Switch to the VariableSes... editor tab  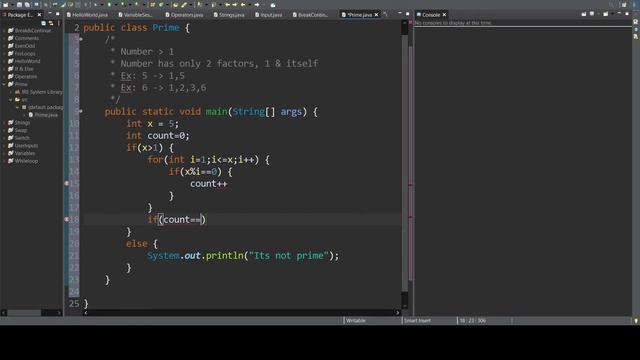[136, 15]
